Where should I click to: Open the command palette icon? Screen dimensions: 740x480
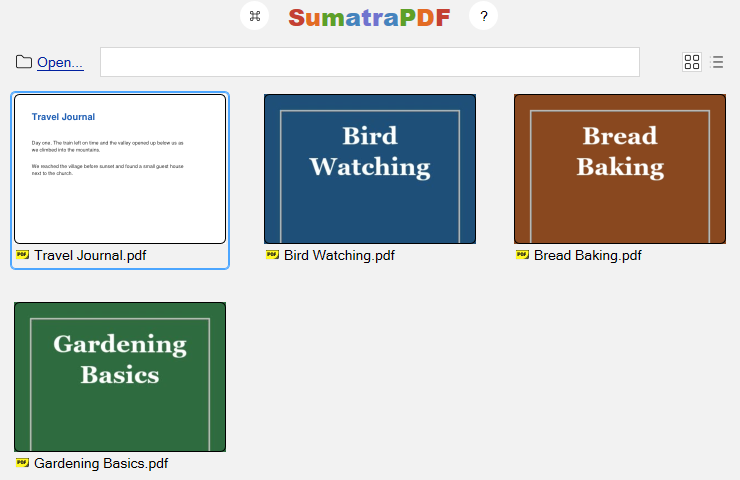(254, 16)
